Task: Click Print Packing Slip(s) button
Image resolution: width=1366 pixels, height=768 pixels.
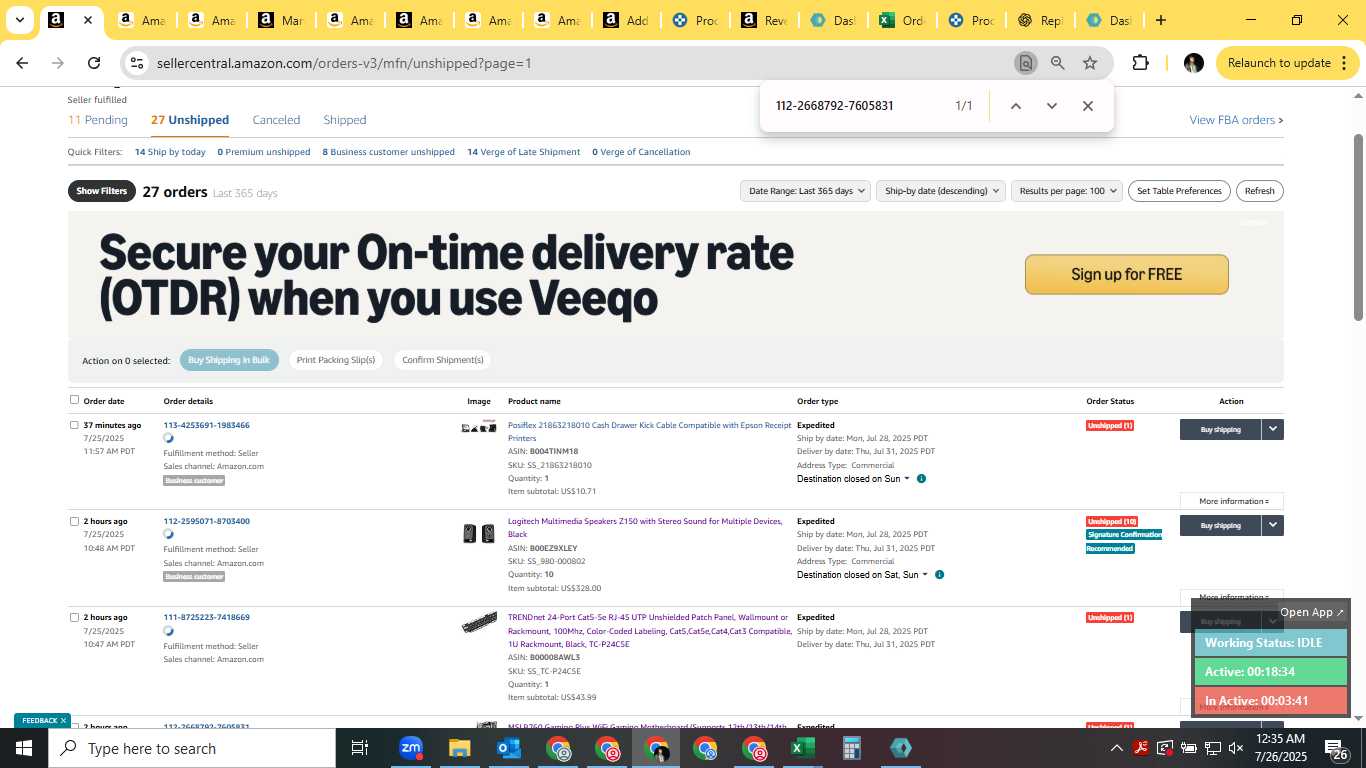Action: coord(336,360)
